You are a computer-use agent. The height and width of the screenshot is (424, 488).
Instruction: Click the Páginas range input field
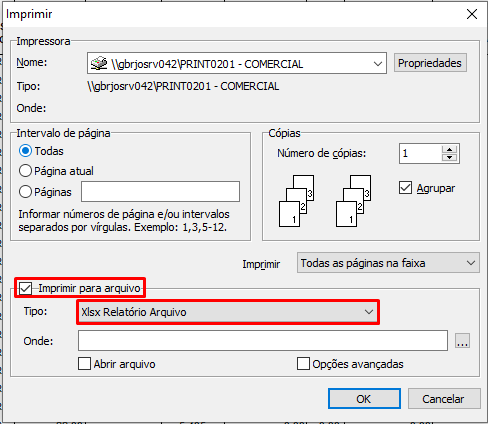pyautogui.click(x=160, y=192)
